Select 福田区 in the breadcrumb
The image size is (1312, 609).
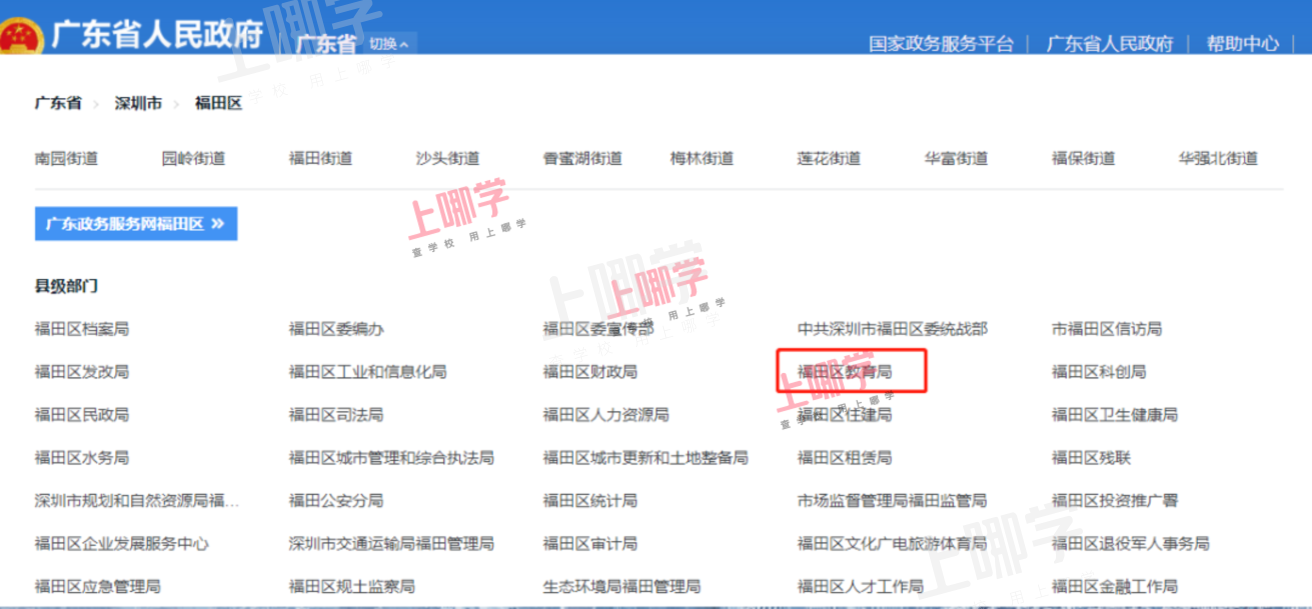(x=219, y=103)
